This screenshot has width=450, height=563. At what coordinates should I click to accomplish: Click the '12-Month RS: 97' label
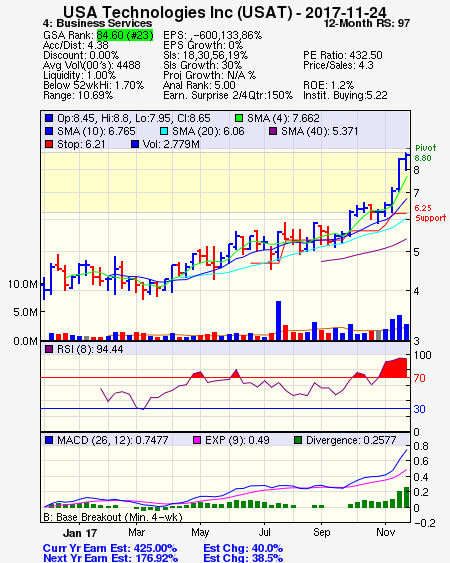click(x=367, y=24)
